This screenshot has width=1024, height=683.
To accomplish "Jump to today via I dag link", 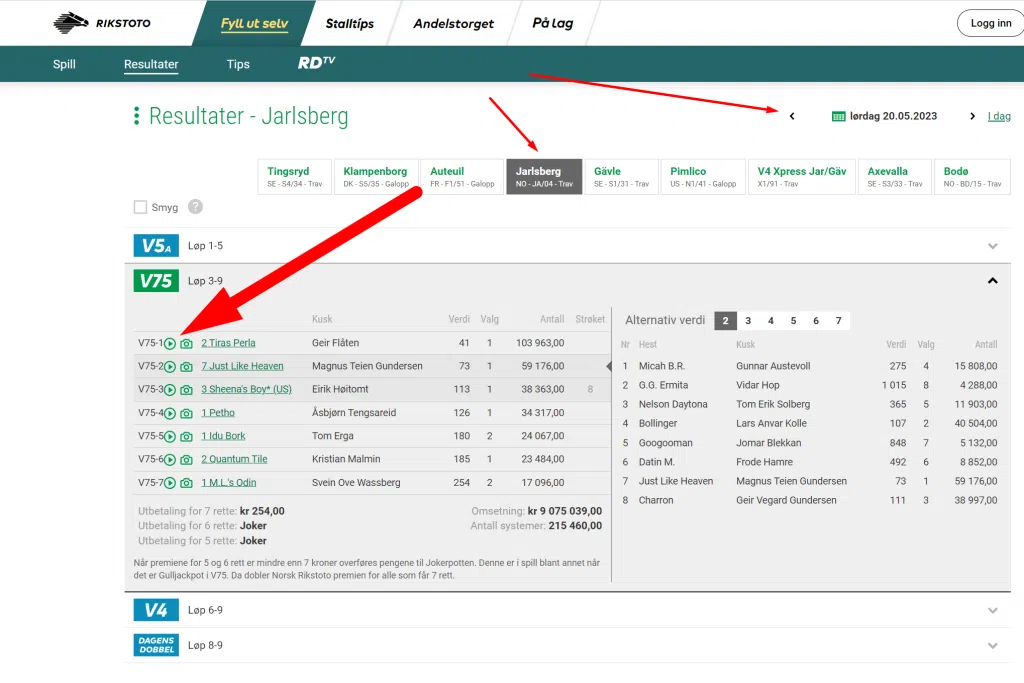I will click(999, 116).
